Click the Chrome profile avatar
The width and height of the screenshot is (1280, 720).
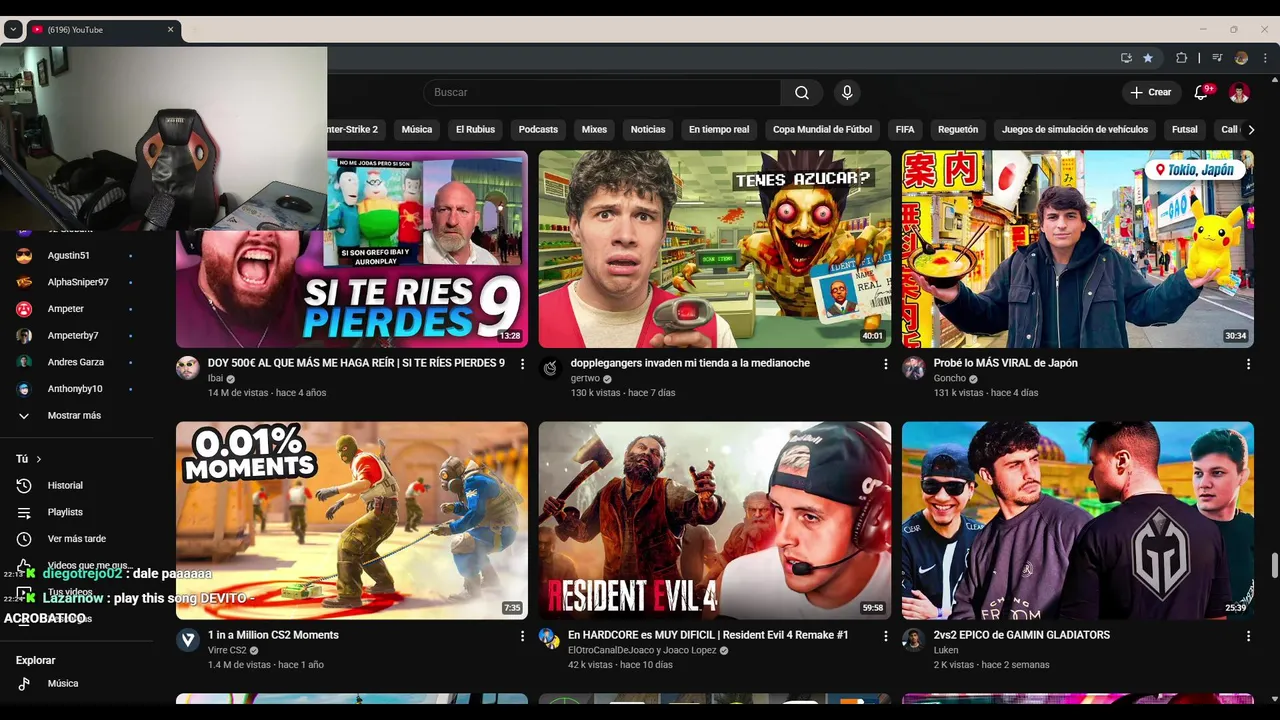[x=1241, y=58]
